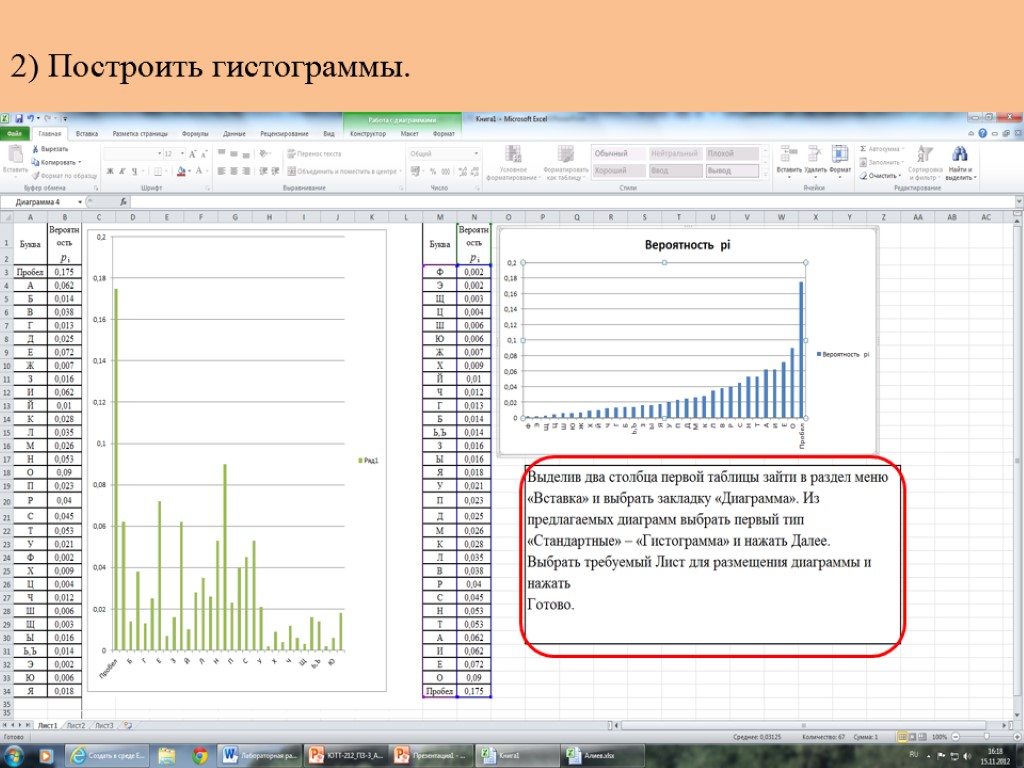Click the Orientation text rotation icon
The image size is (1024, 768).
tap(264, 154)
